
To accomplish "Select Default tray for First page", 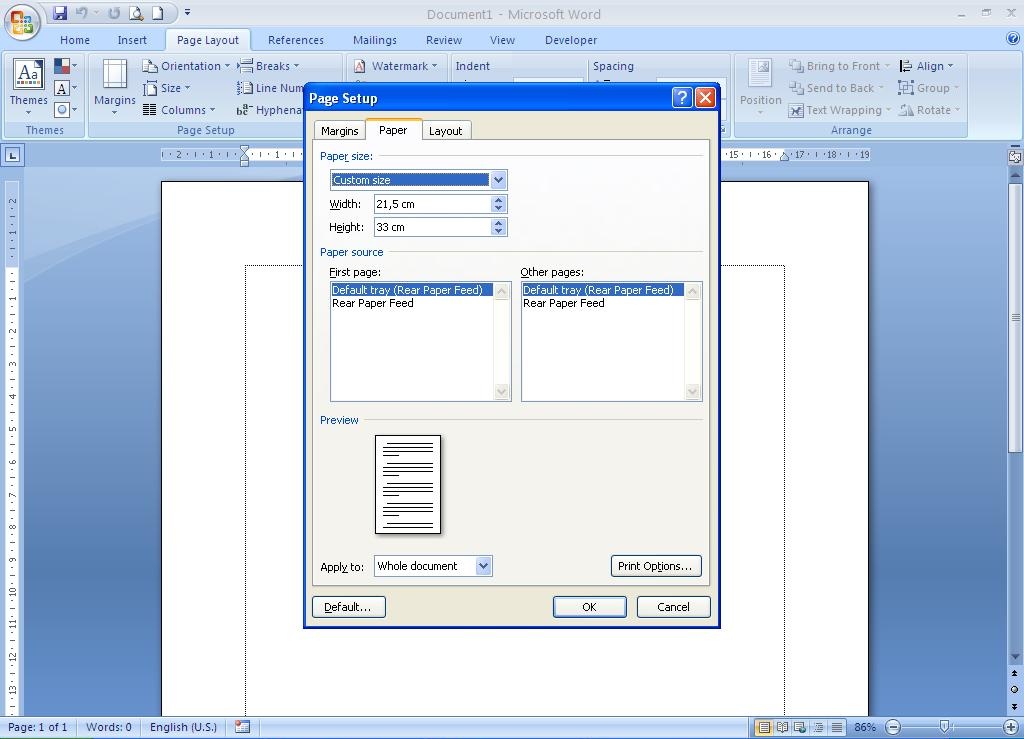I will point(407,289).
